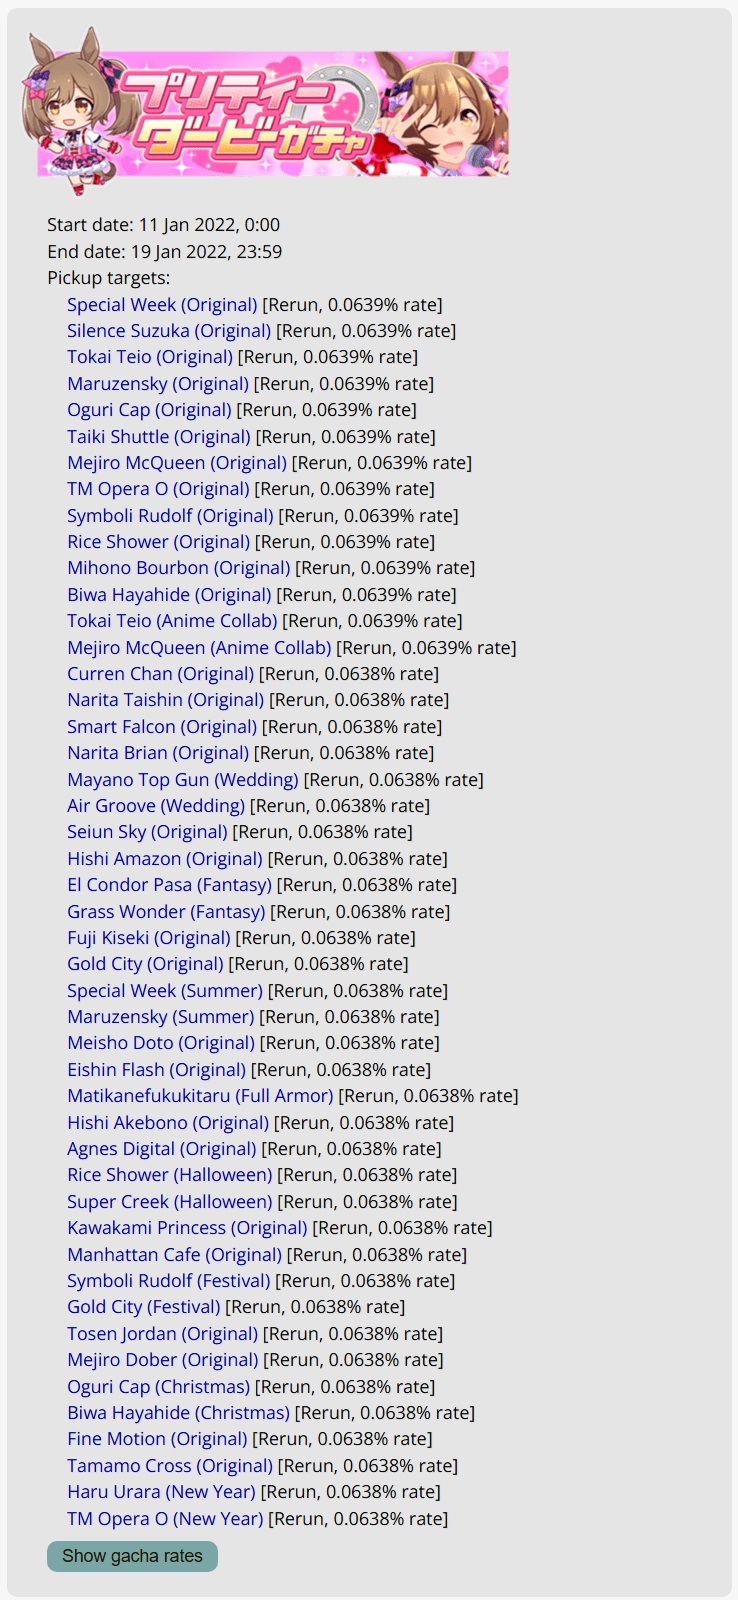Open TM Opera O (Original) link
Viewport: 738px width, 1600px height.
[158, 489]
